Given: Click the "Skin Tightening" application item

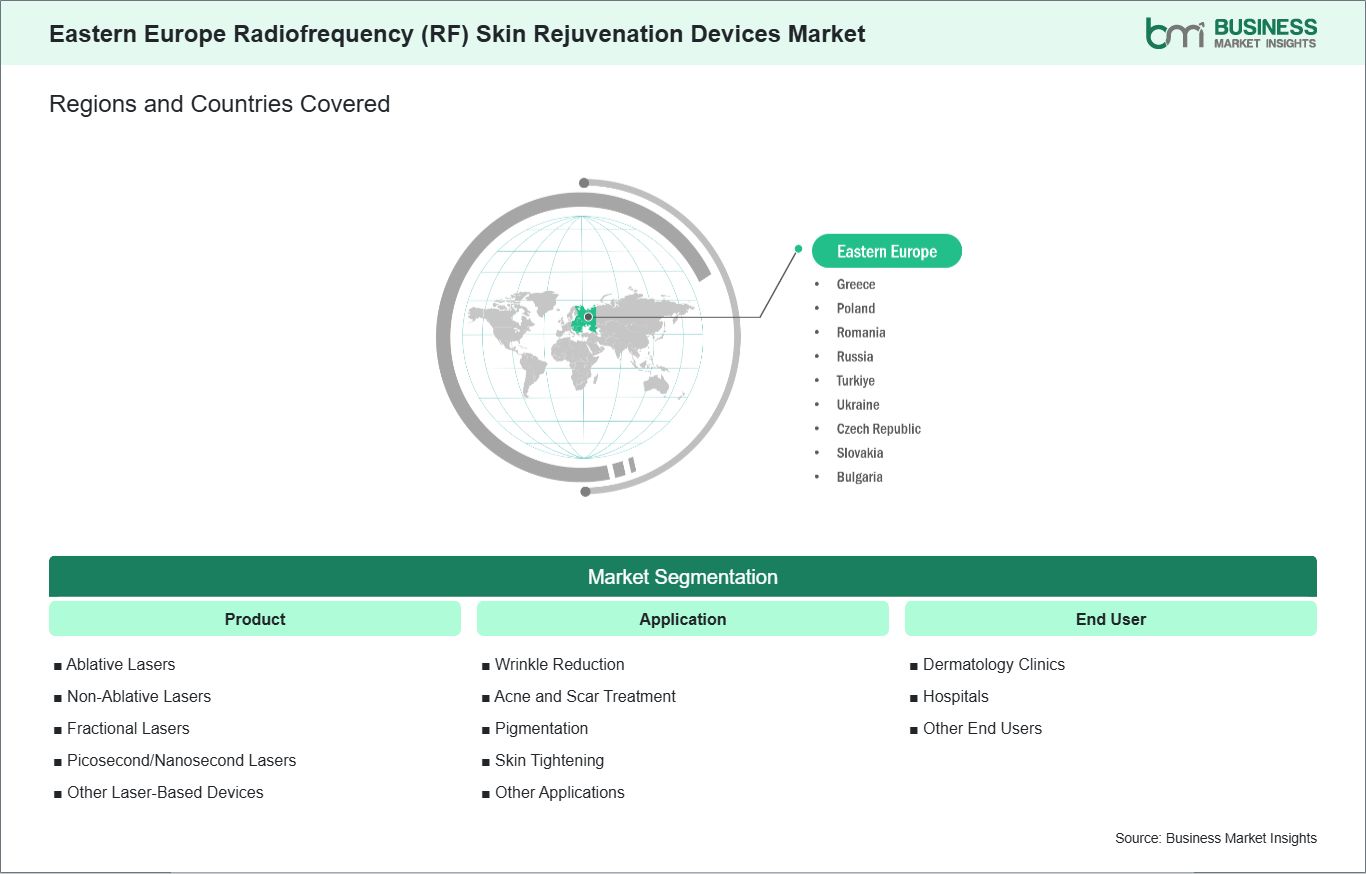Looking at the screenshot, I should pos(549,760).
